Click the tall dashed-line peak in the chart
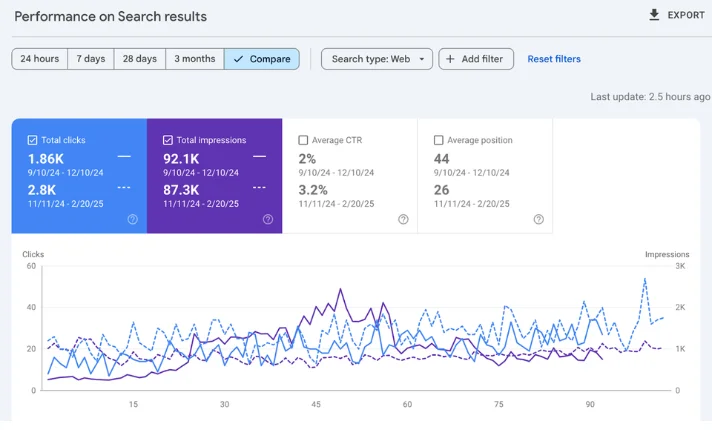Screen dimensions: 712x430 coord(645,279)
